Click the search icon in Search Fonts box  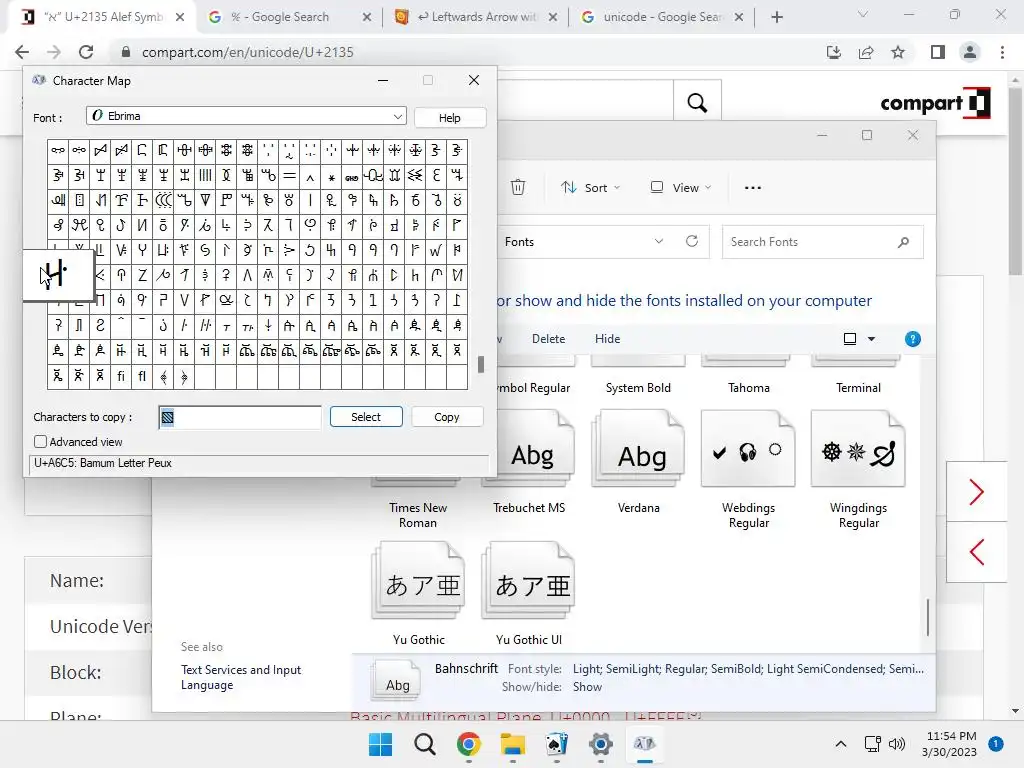pos(903,242)
